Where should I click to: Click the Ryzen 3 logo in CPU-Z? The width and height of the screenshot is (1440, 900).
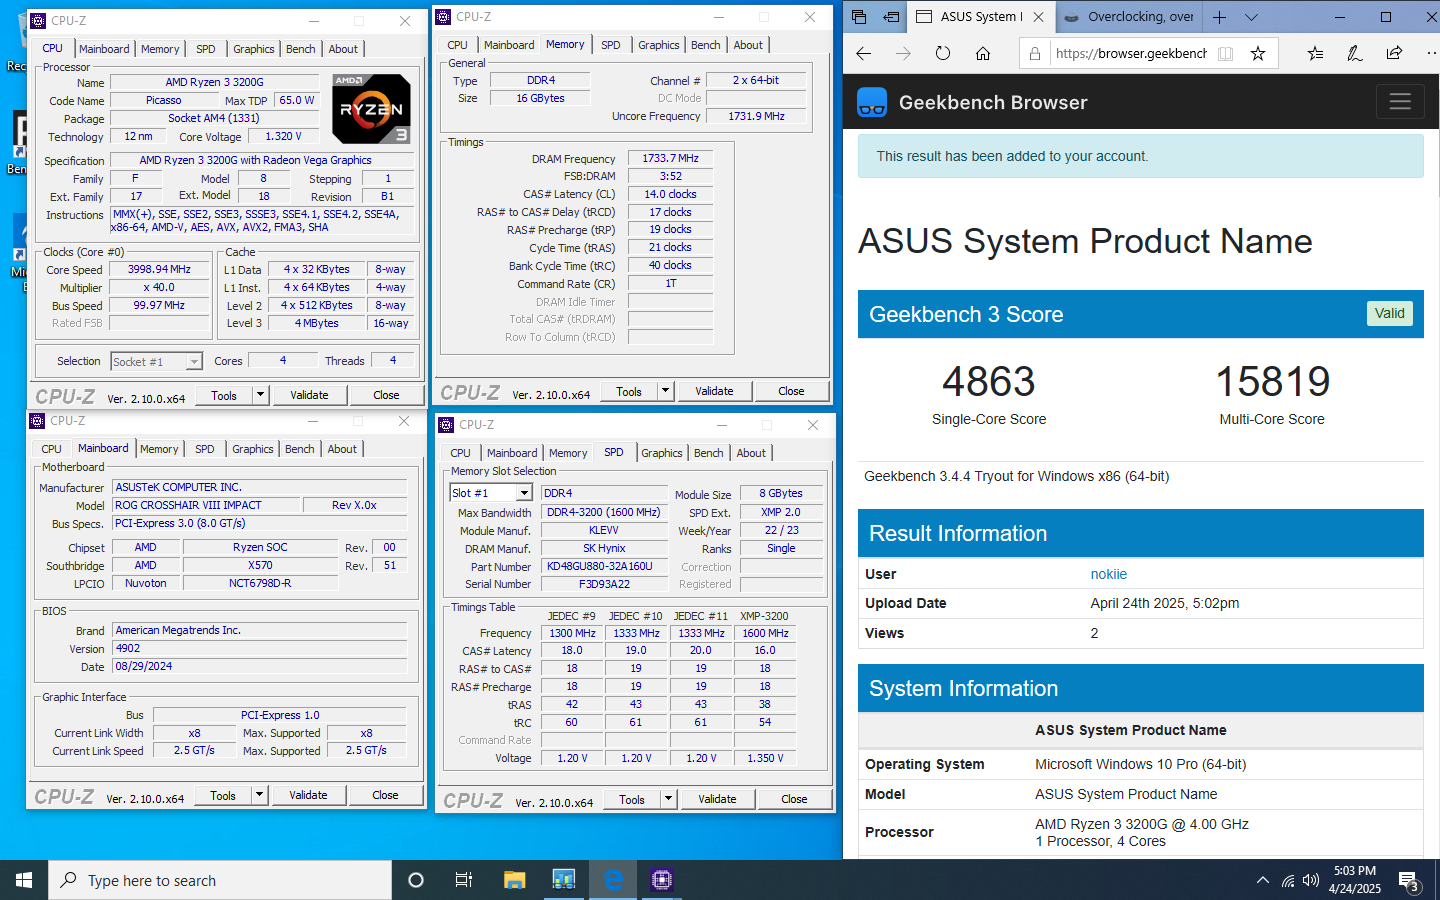371,108
